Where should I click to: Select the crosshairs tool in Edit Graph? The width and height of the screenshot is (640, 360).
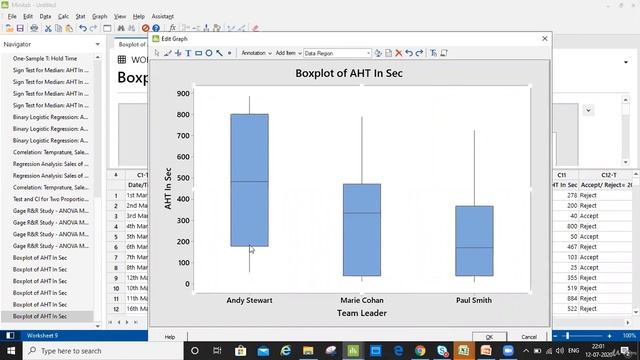click(178, 53)
